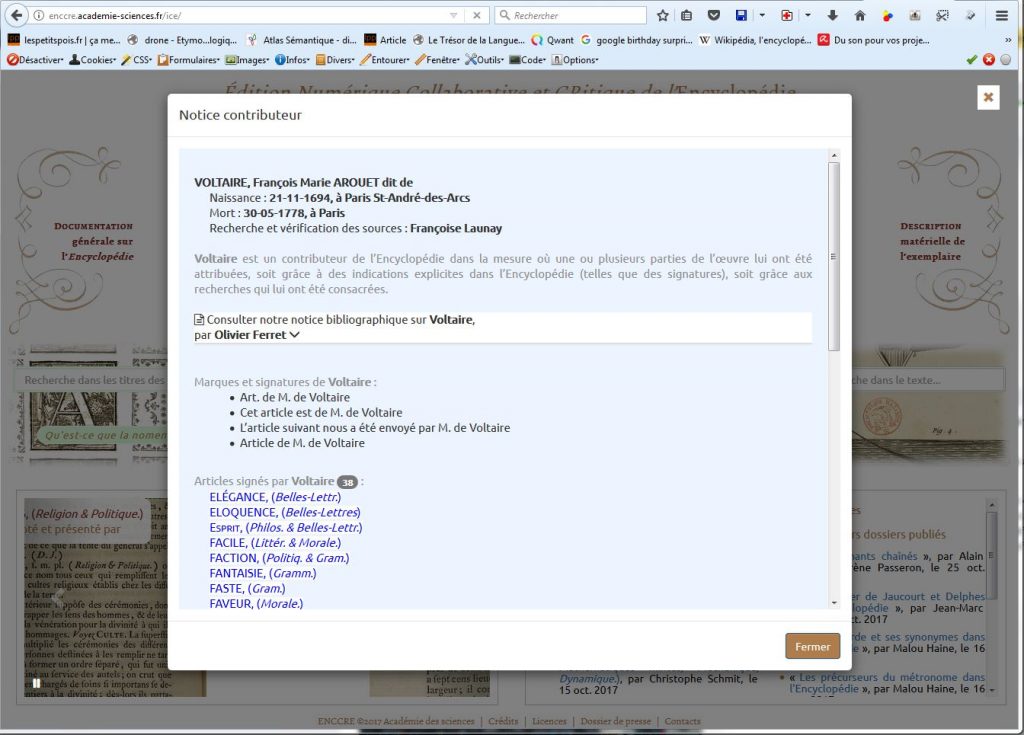Open the URL bar history dropdown arrow
This screenshot has width=1024, height=735.
pyautogui.click(x=453, y=16)
